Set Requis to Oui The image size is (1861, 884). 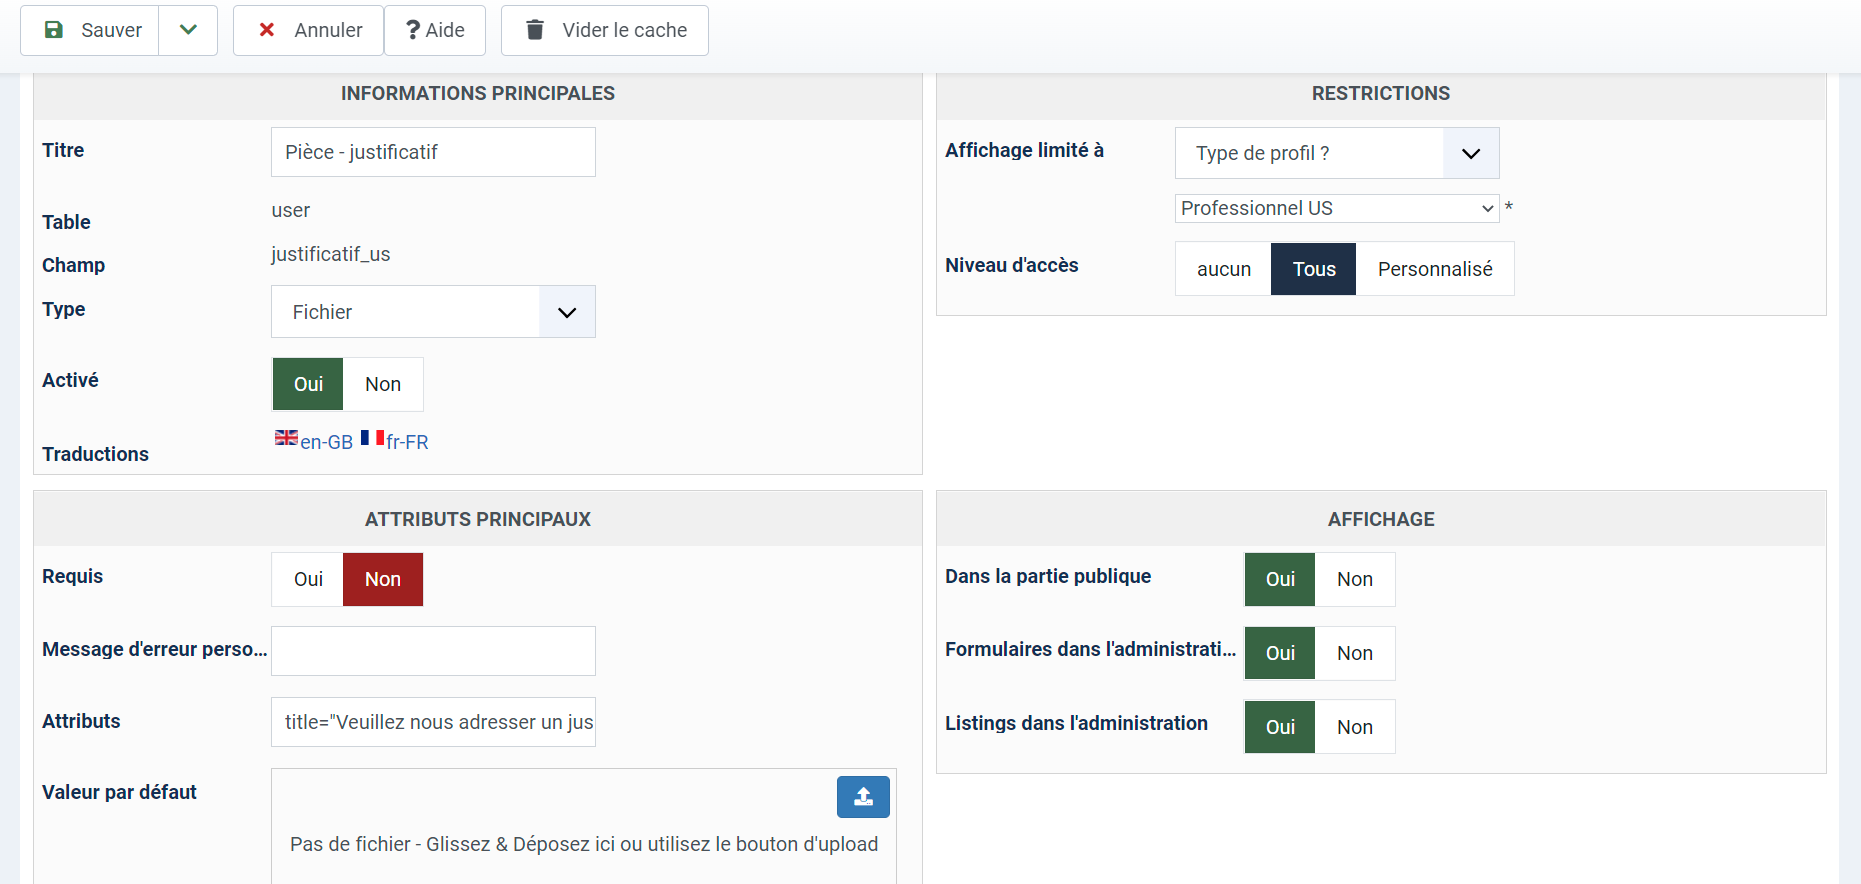(x=308, y=579)
